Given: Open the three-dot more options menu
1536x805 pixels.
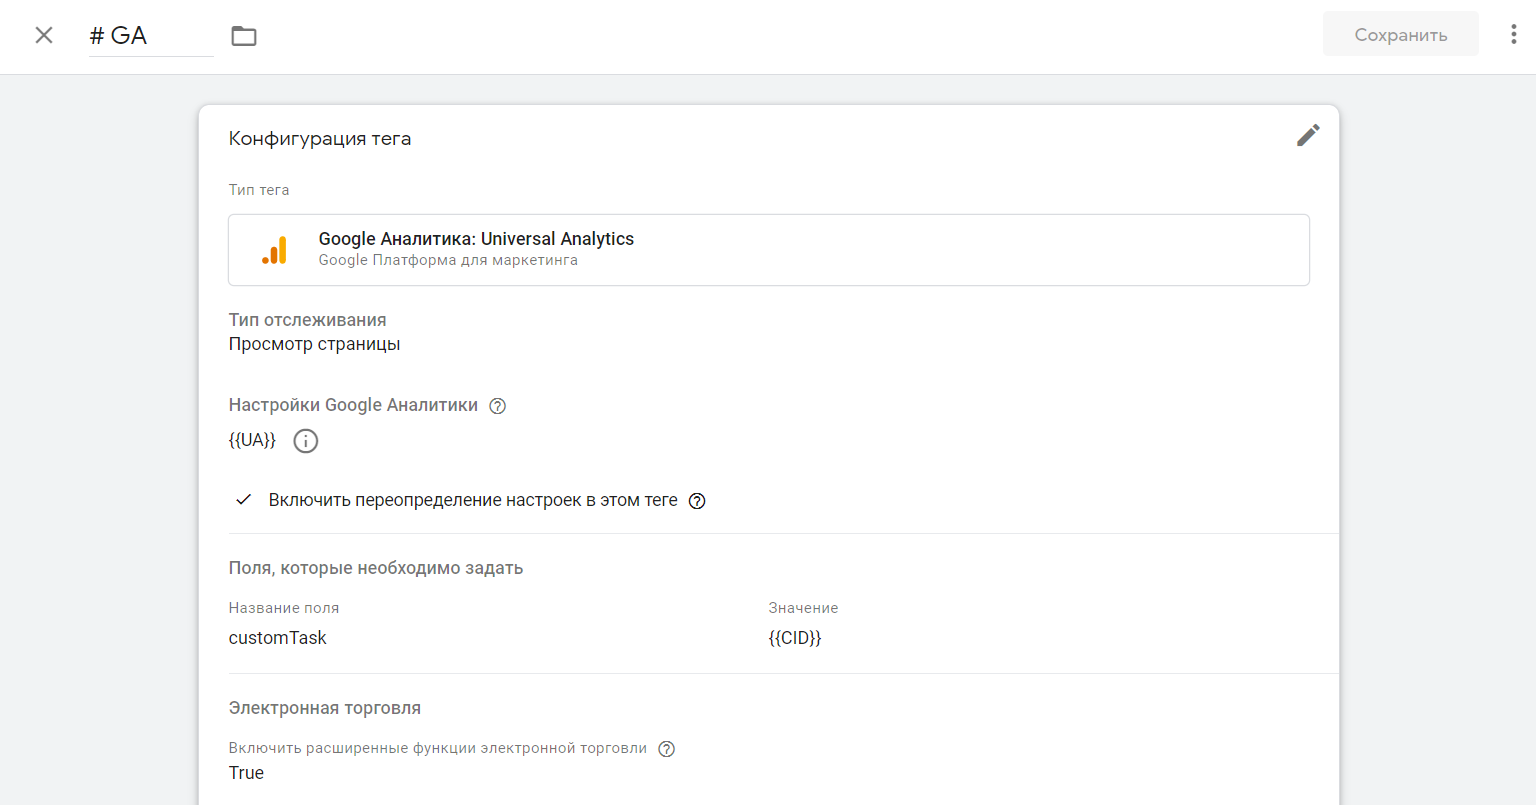Looking at the screenshot, I should click(1513, 35).
